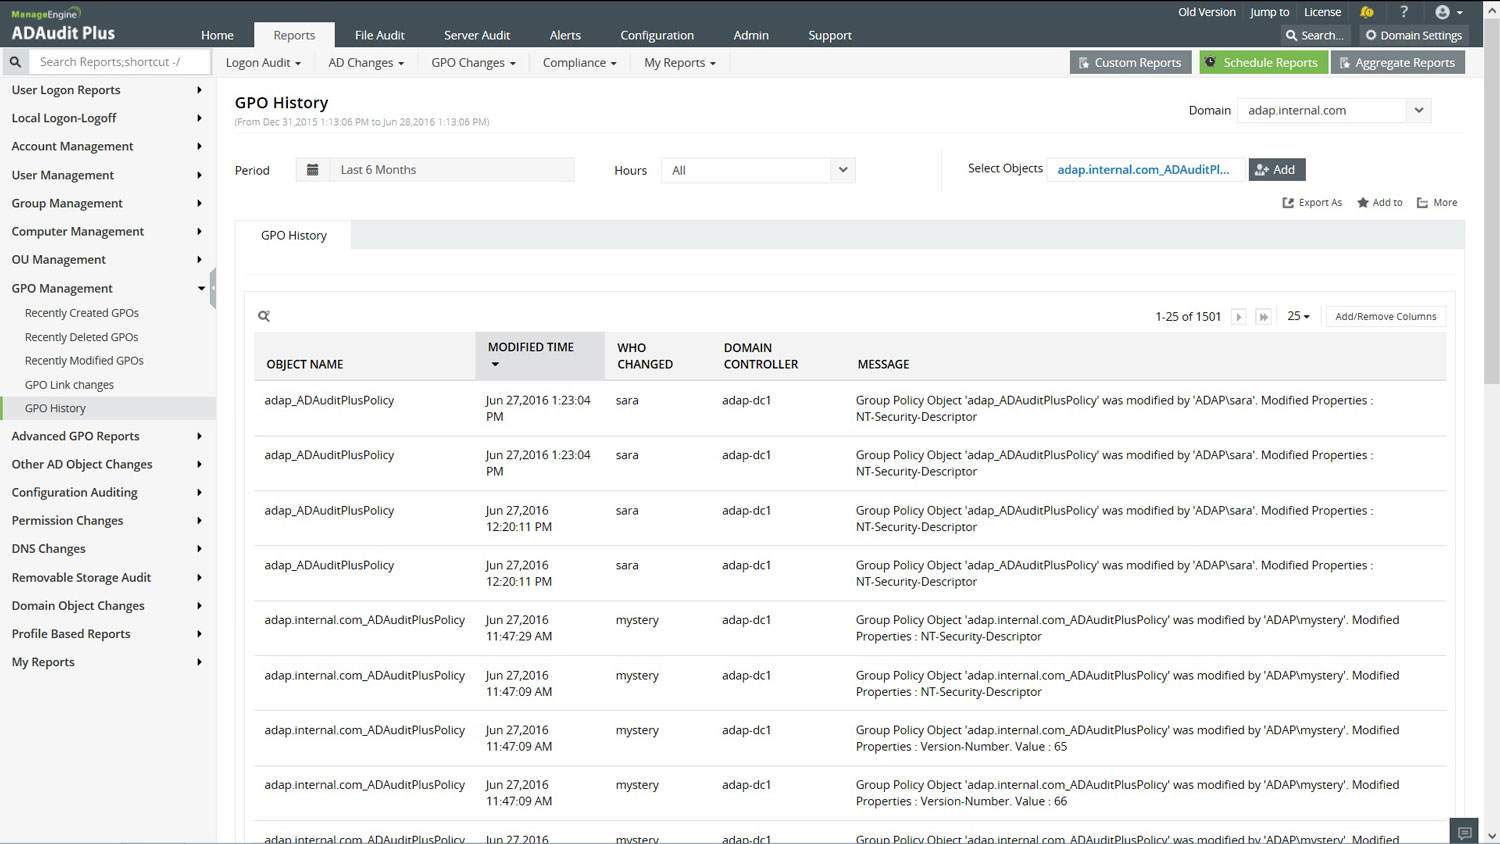The width and height of the screenshot is (1500, 844).
Task: Open the Period calendar icon
Action: coord(312,170)
